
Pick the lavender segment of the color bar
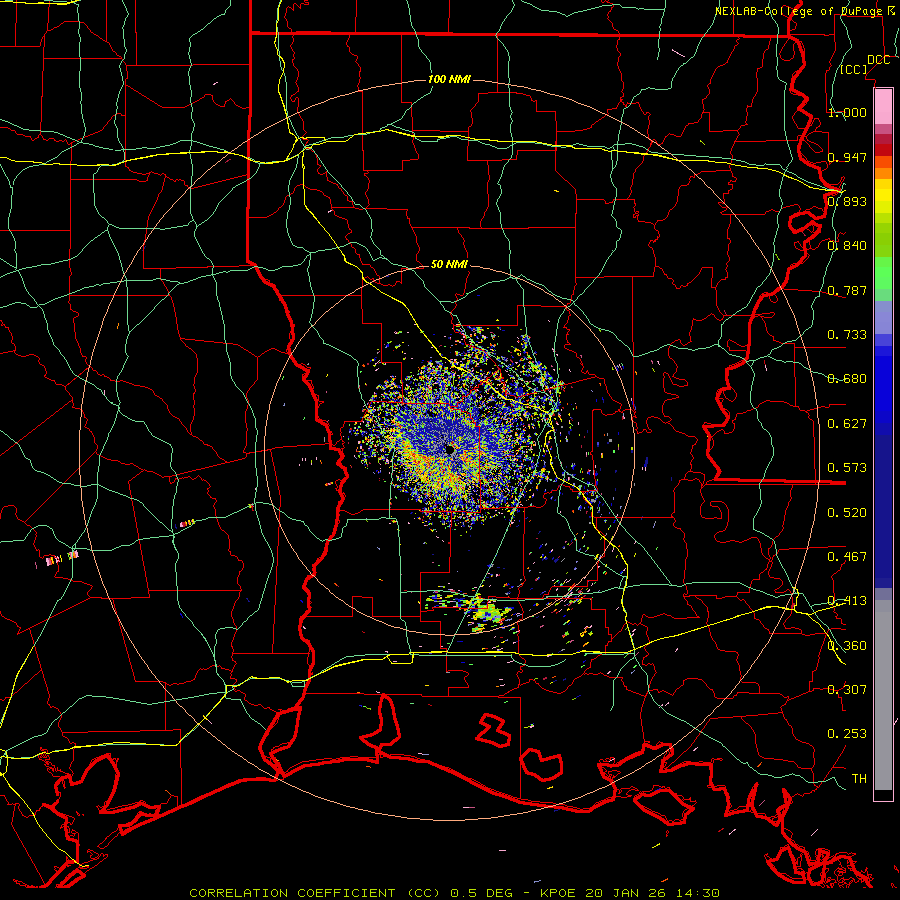(x=883, y=317)
